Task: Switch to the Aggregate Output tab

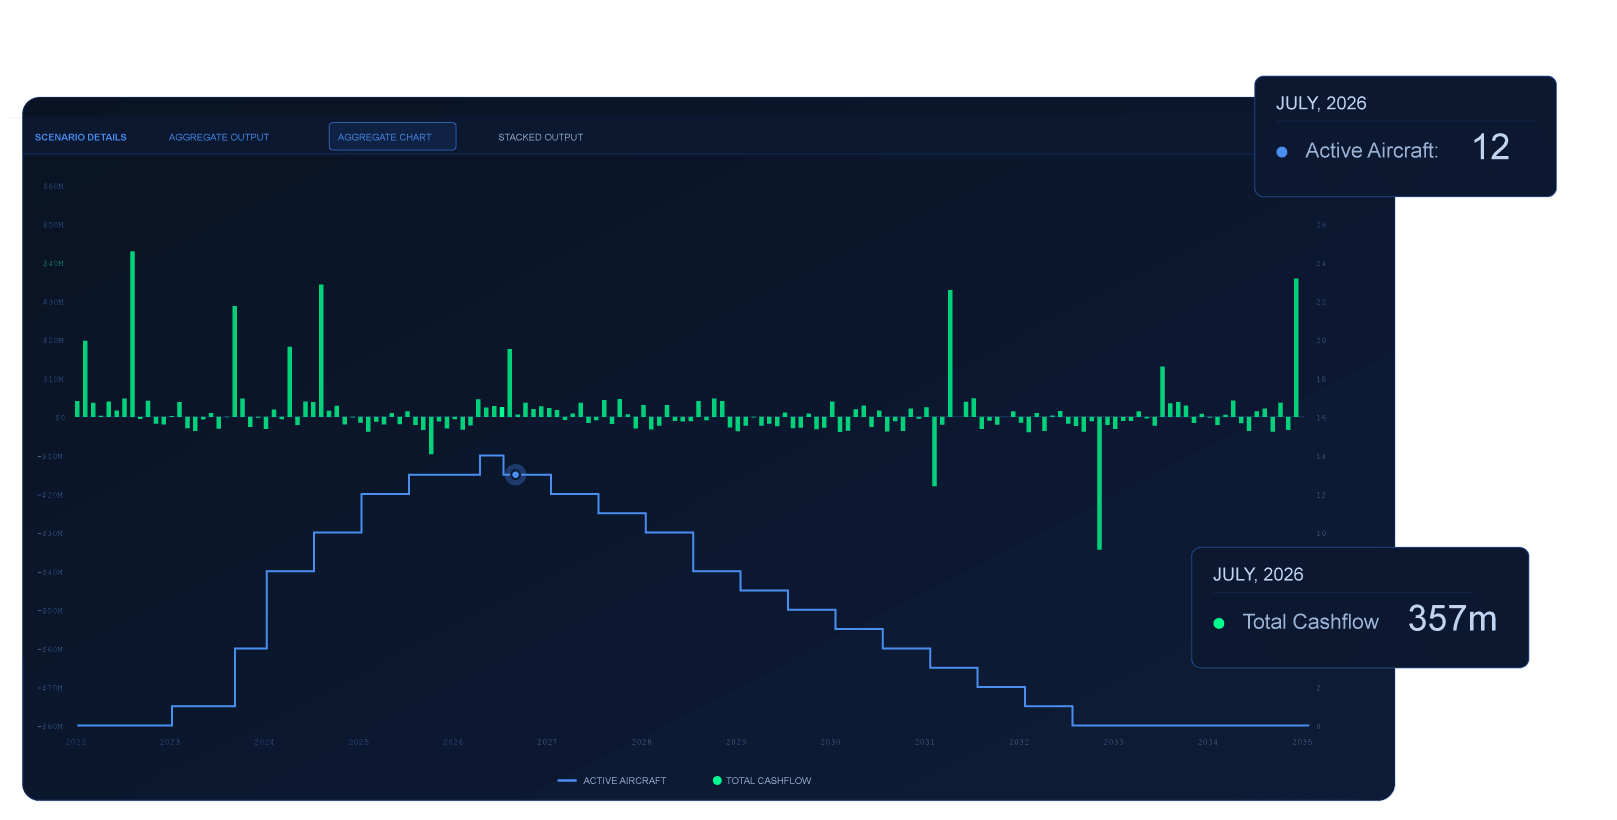Action: (x=219, y=137)
